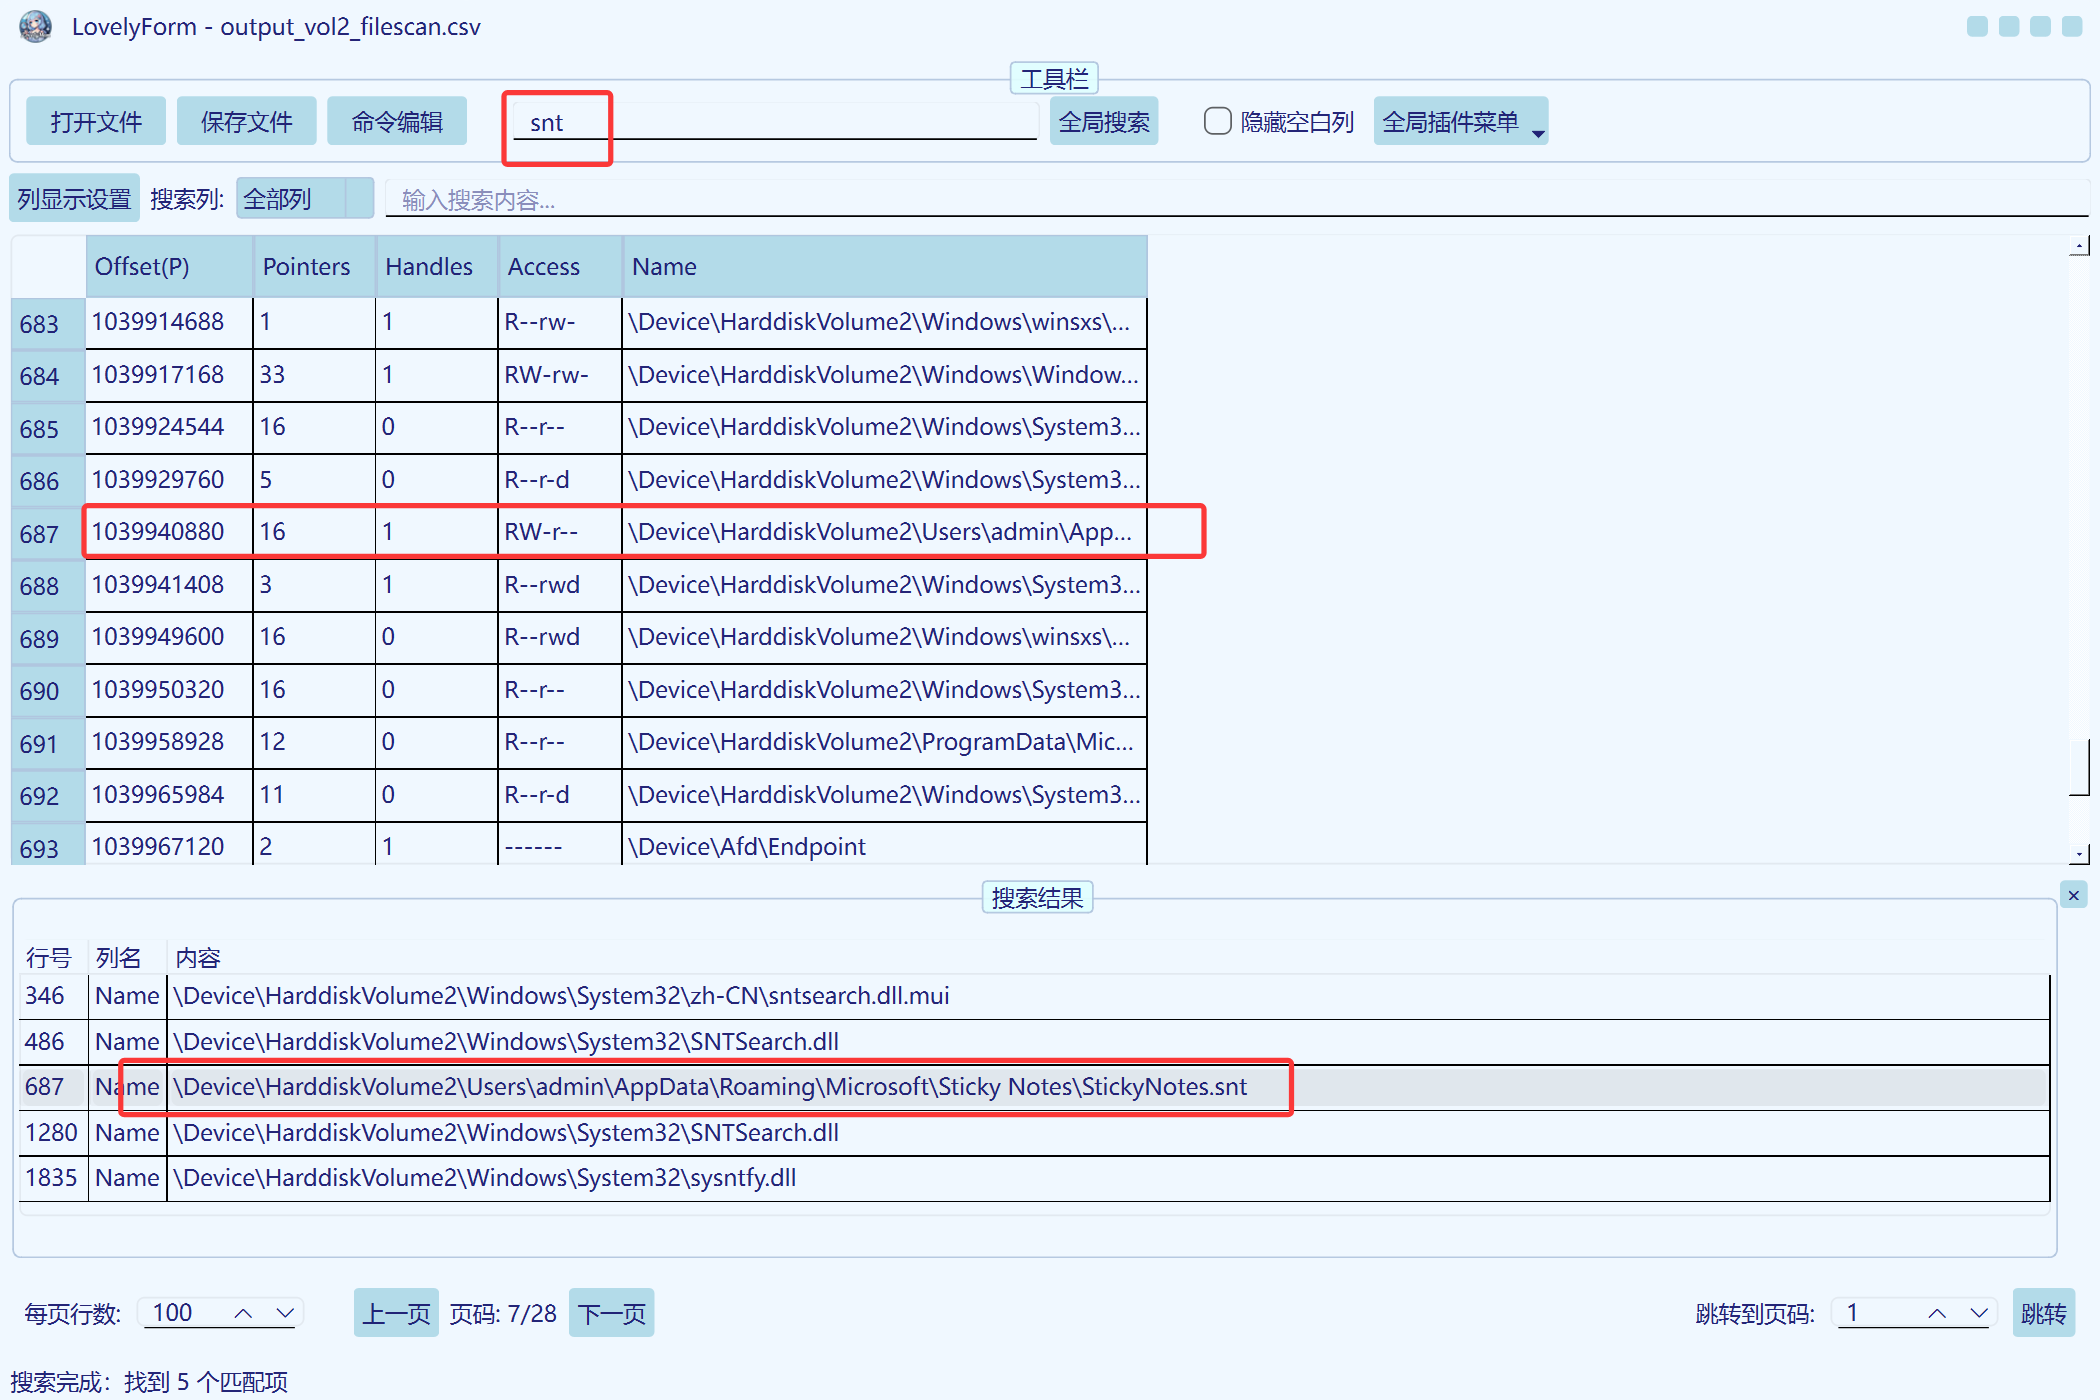
Task: Close the search results panel
Action: click(2073, 895)
